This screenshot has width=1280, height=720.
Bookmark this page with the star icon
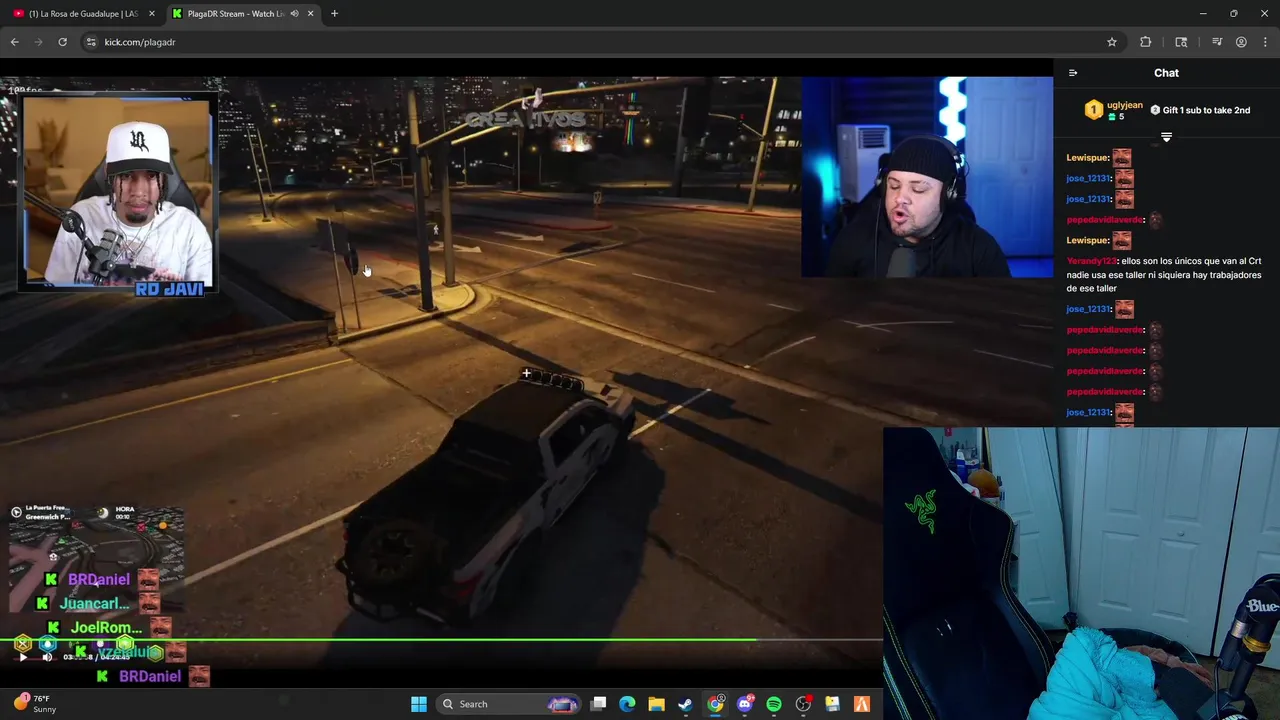pos(1112,42)
